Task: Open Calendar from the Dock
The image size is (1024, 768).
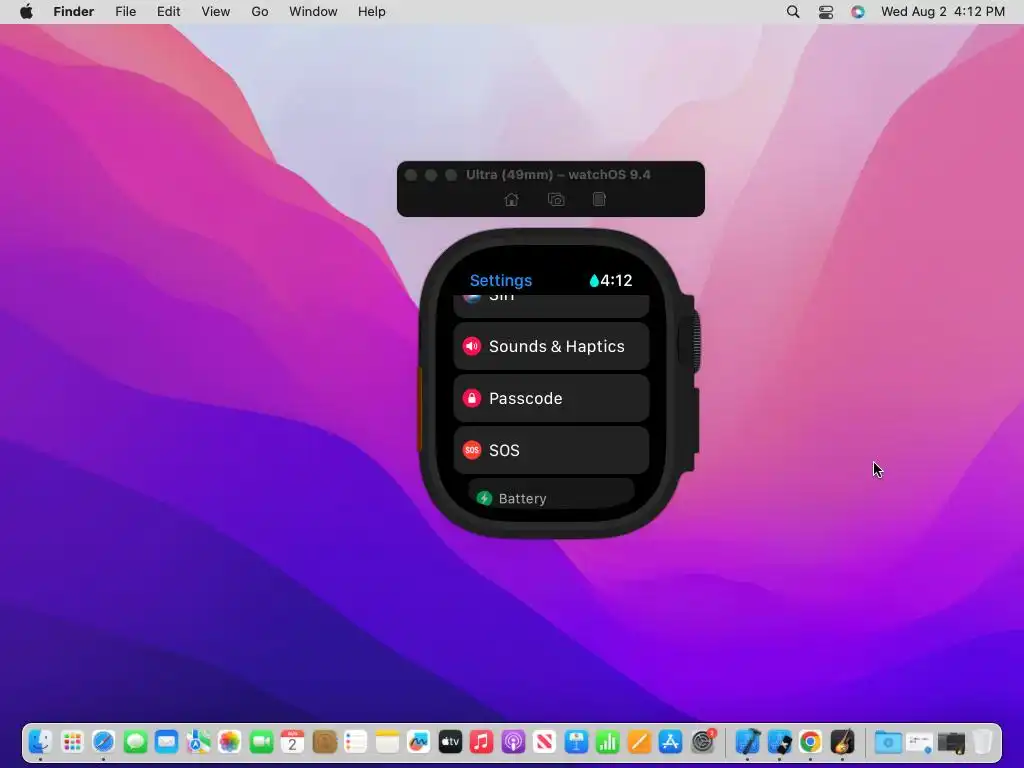Action: pos(293,742)
